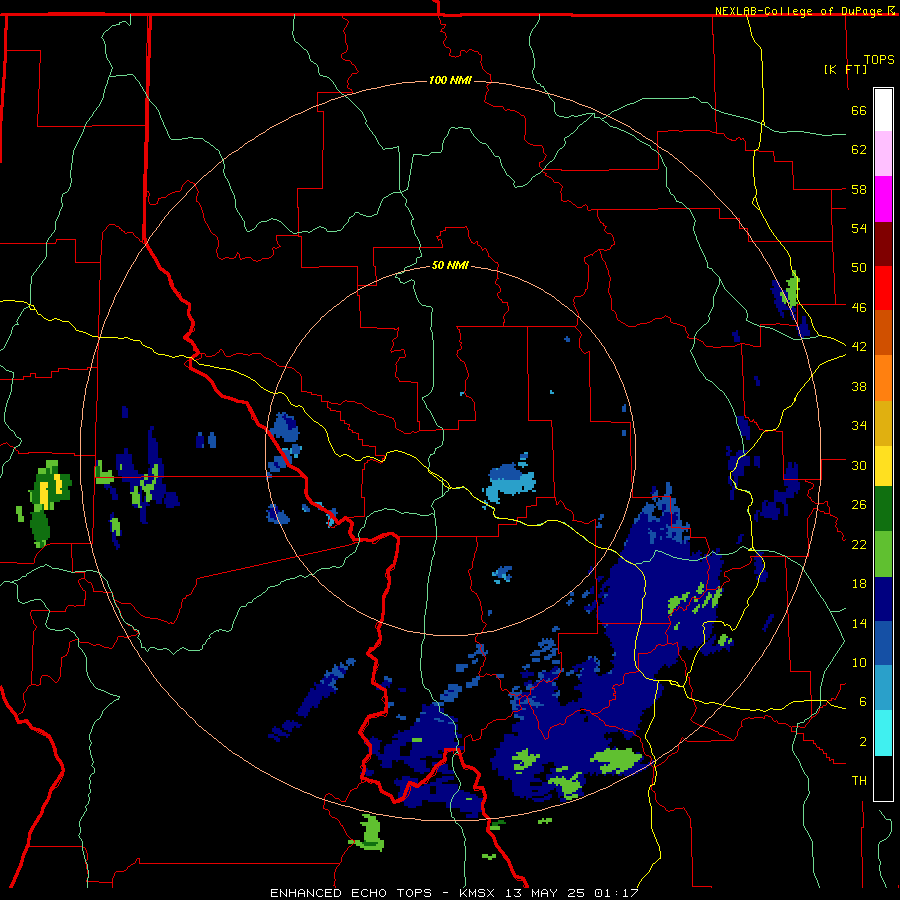900x900 pixels.
Task: Pick the bright red legend swatch
Action: coord(883,288)
